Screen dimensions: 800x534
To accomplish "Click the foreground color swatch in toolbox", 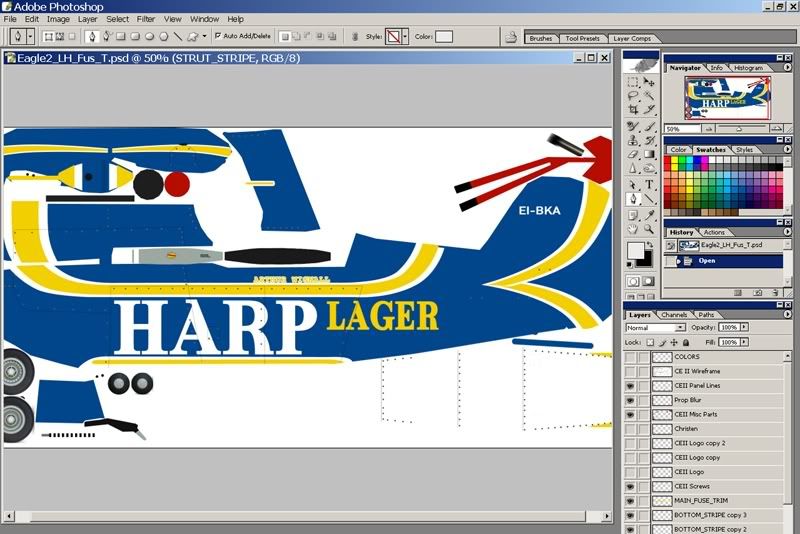I will (x=635, y=250).
